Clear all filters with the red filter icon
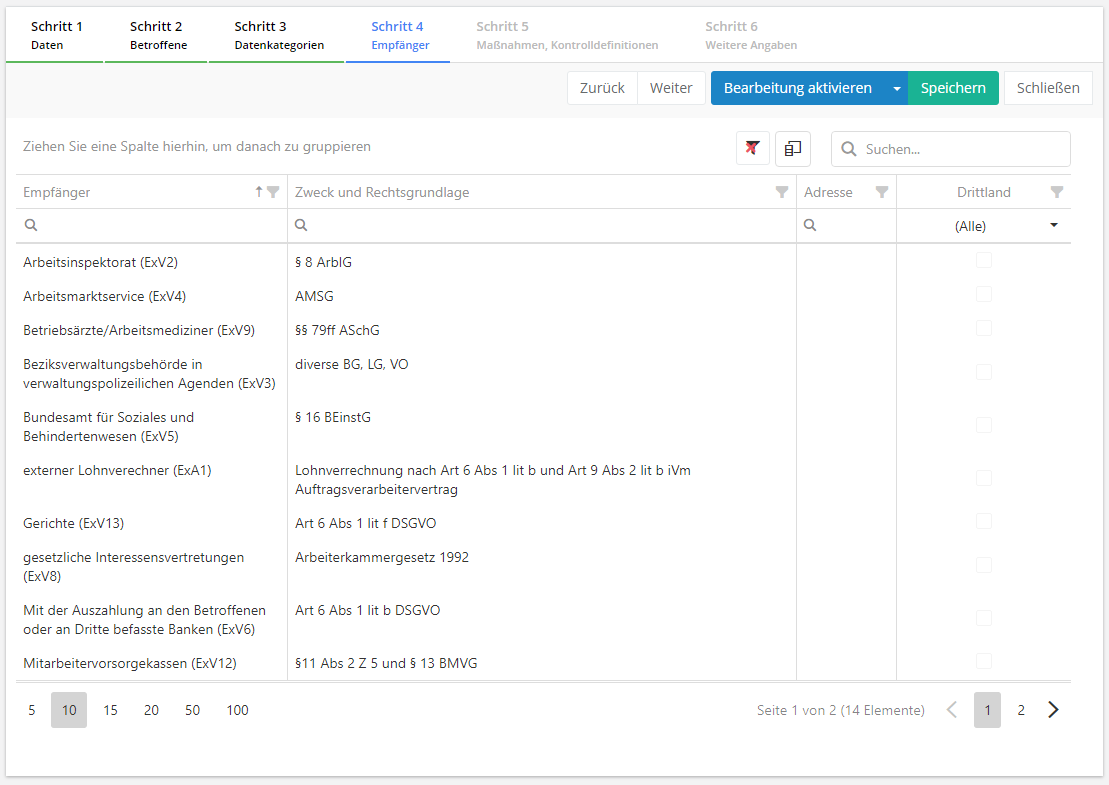Image resolution: width=1109 pixels, height=785 pixels. pos(752,148)
